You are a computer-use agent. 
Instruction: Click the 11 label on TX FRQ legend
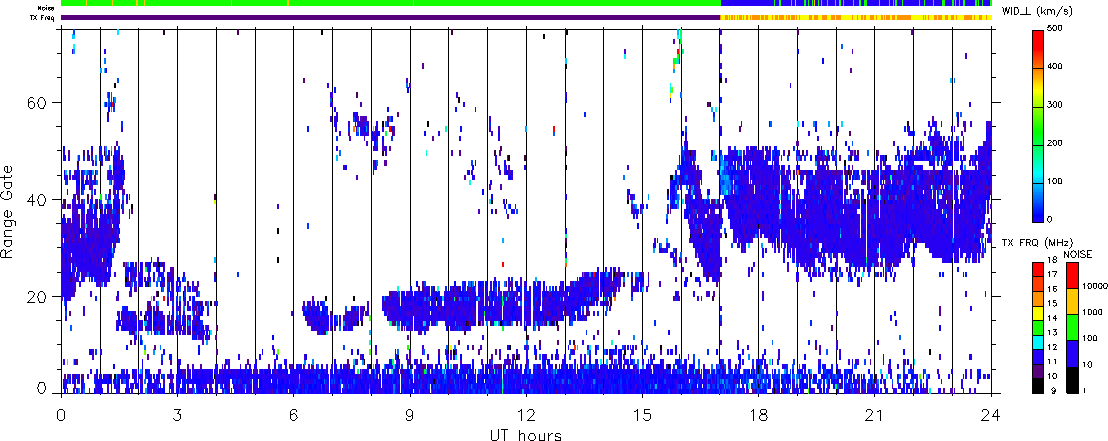tap(1052, 362)
